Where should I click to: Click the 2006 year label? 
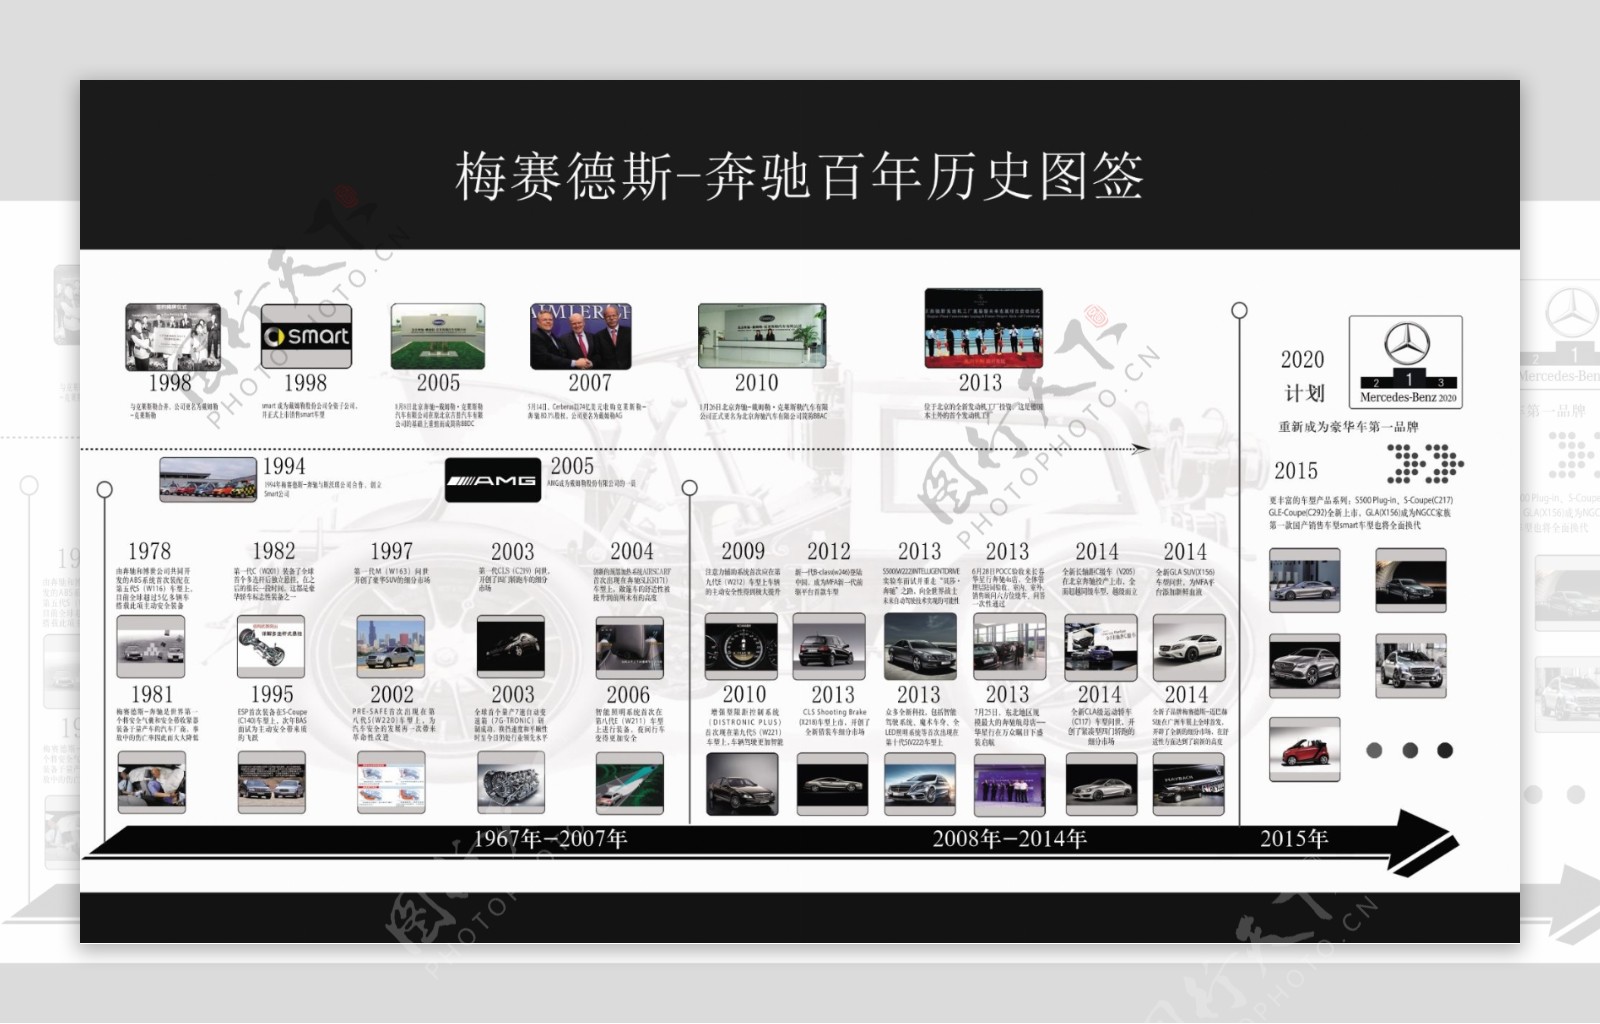point(628,695)
